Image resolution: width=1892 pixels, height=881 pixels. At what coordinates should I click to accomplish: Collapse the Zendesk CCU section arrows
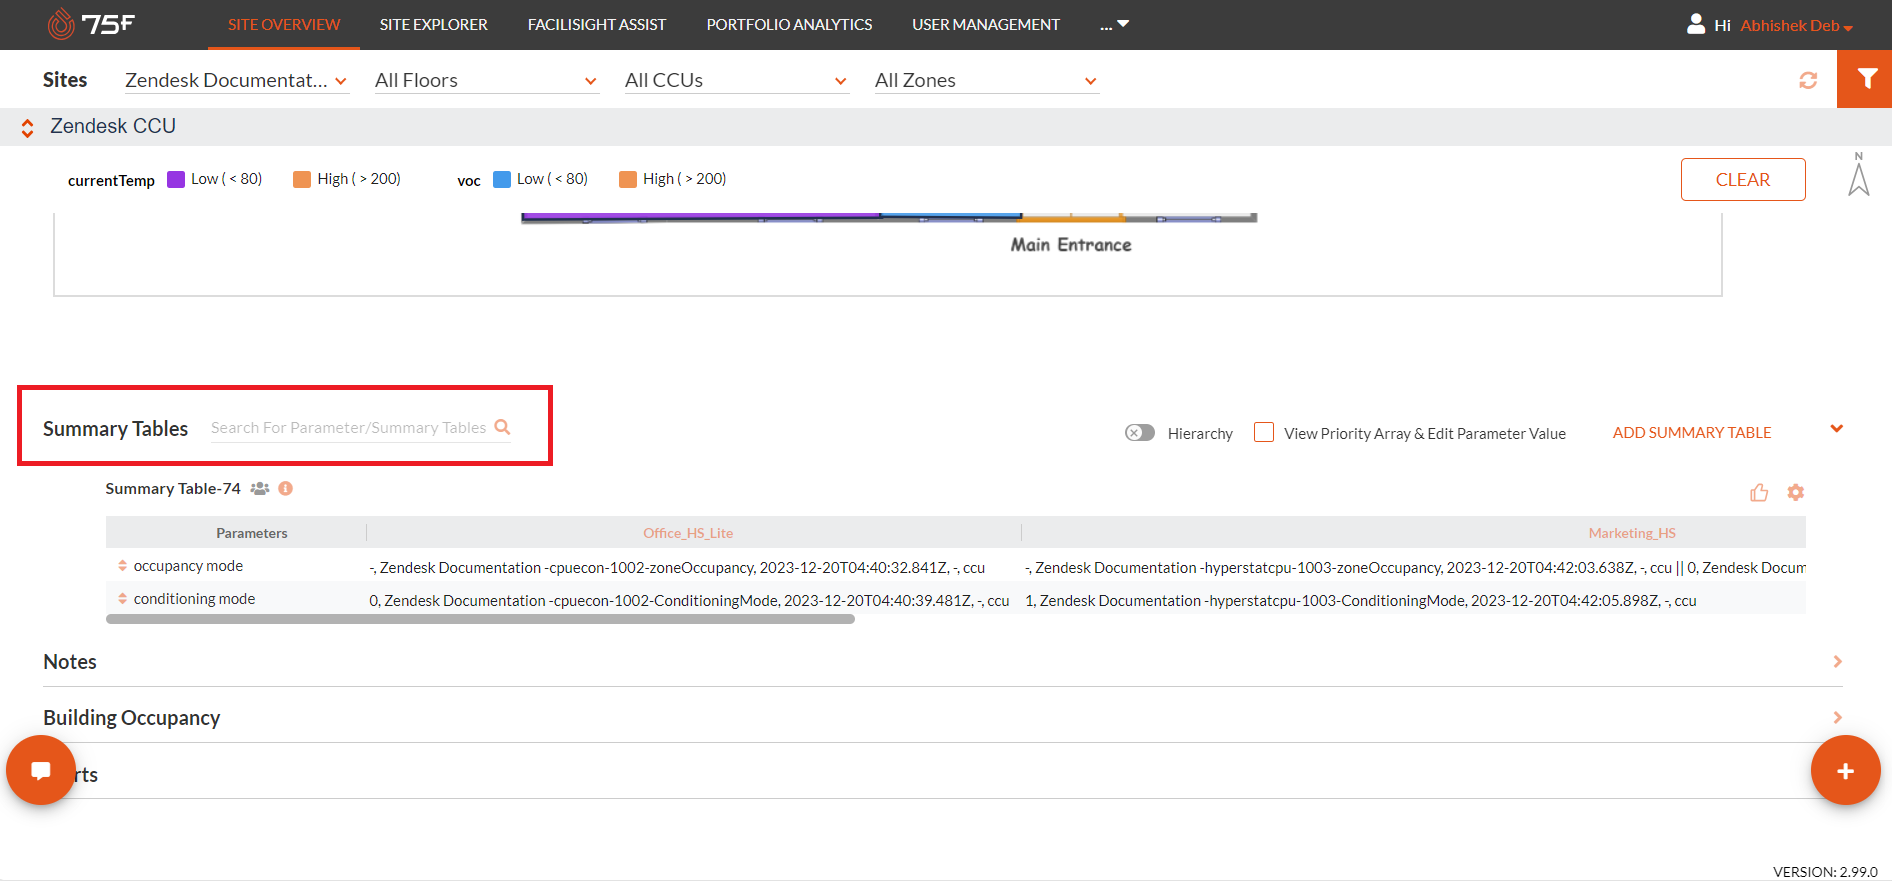27,127
